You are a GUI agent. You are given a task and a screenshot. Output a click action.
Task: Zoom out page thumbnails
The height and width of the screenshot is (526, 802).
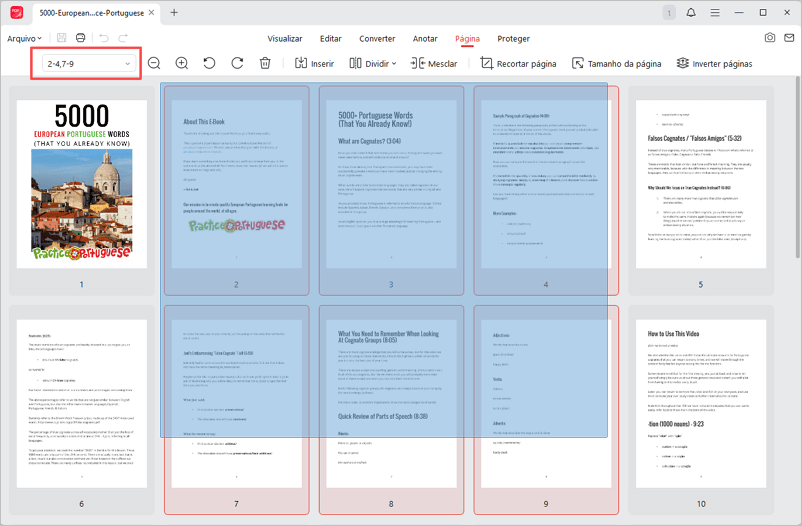point(154,63)
